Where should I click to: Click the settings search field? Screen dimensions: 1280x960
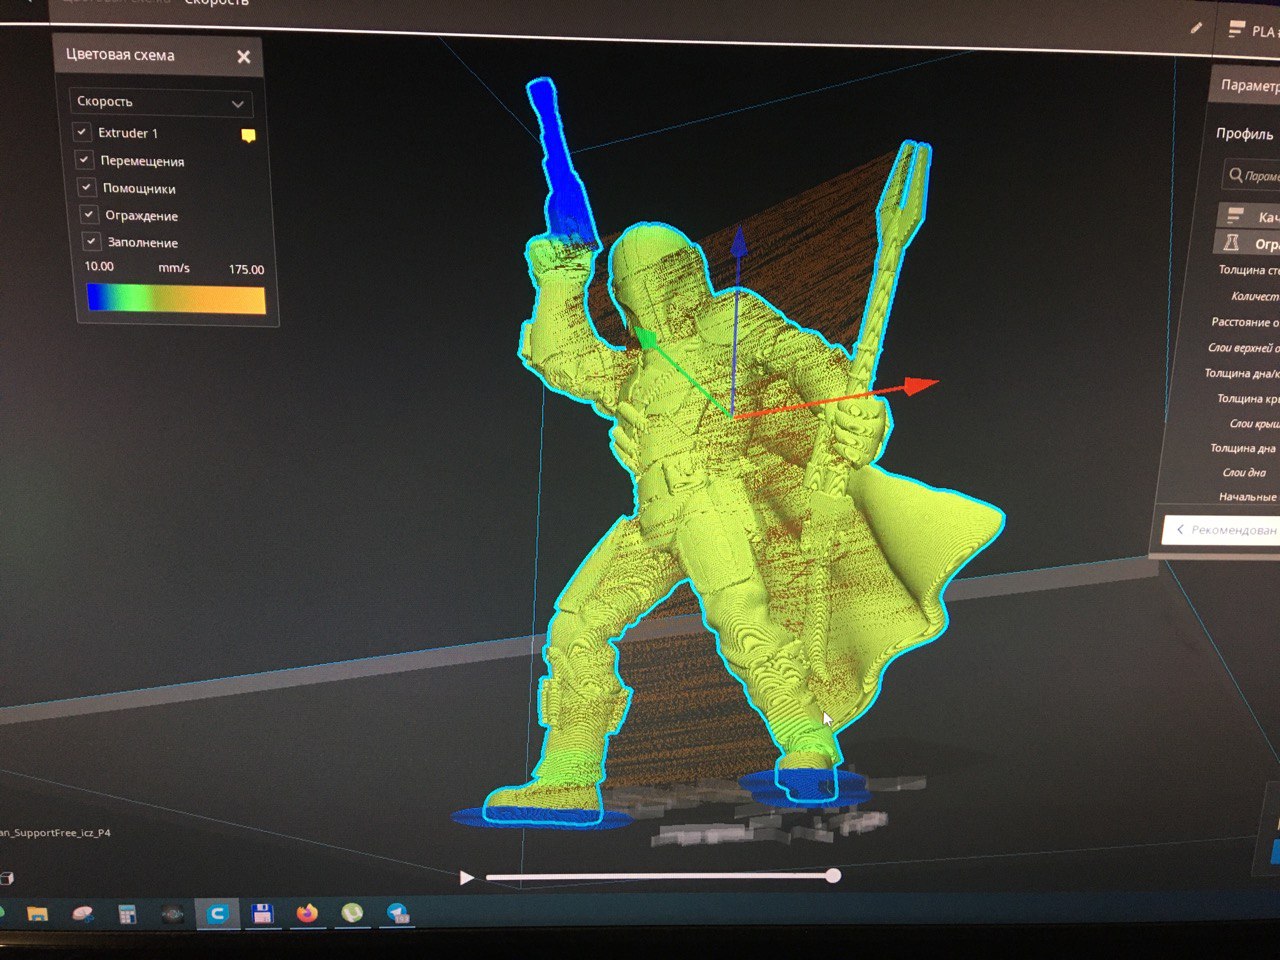tap(1252, 176)
